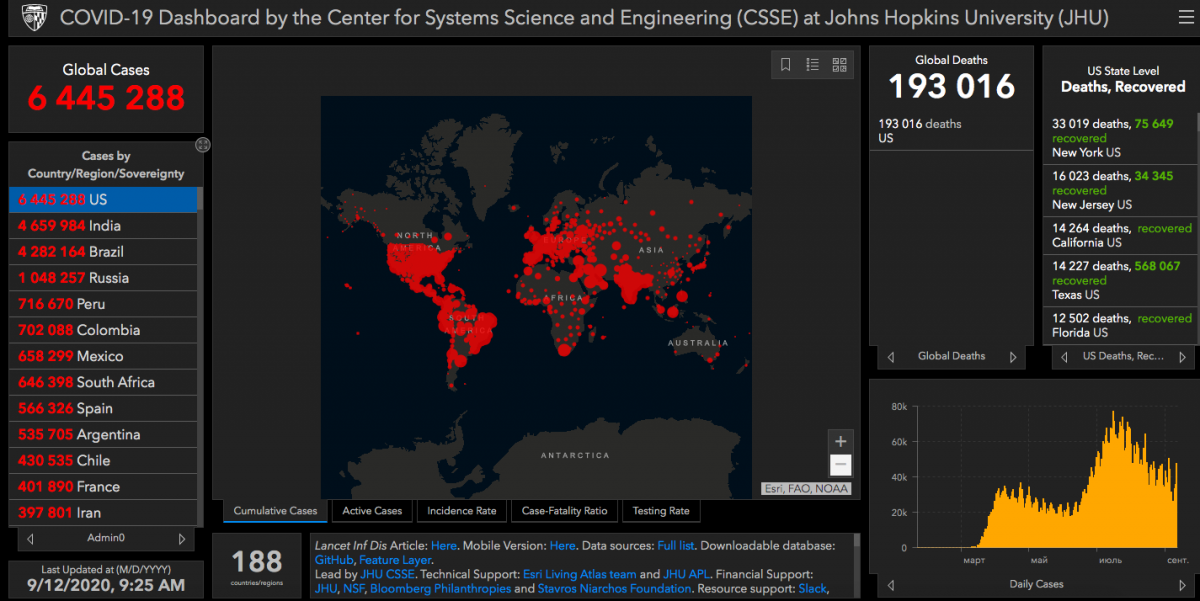Click left arrow beside US Deaths, Rec...

[x=1064, y=357]
